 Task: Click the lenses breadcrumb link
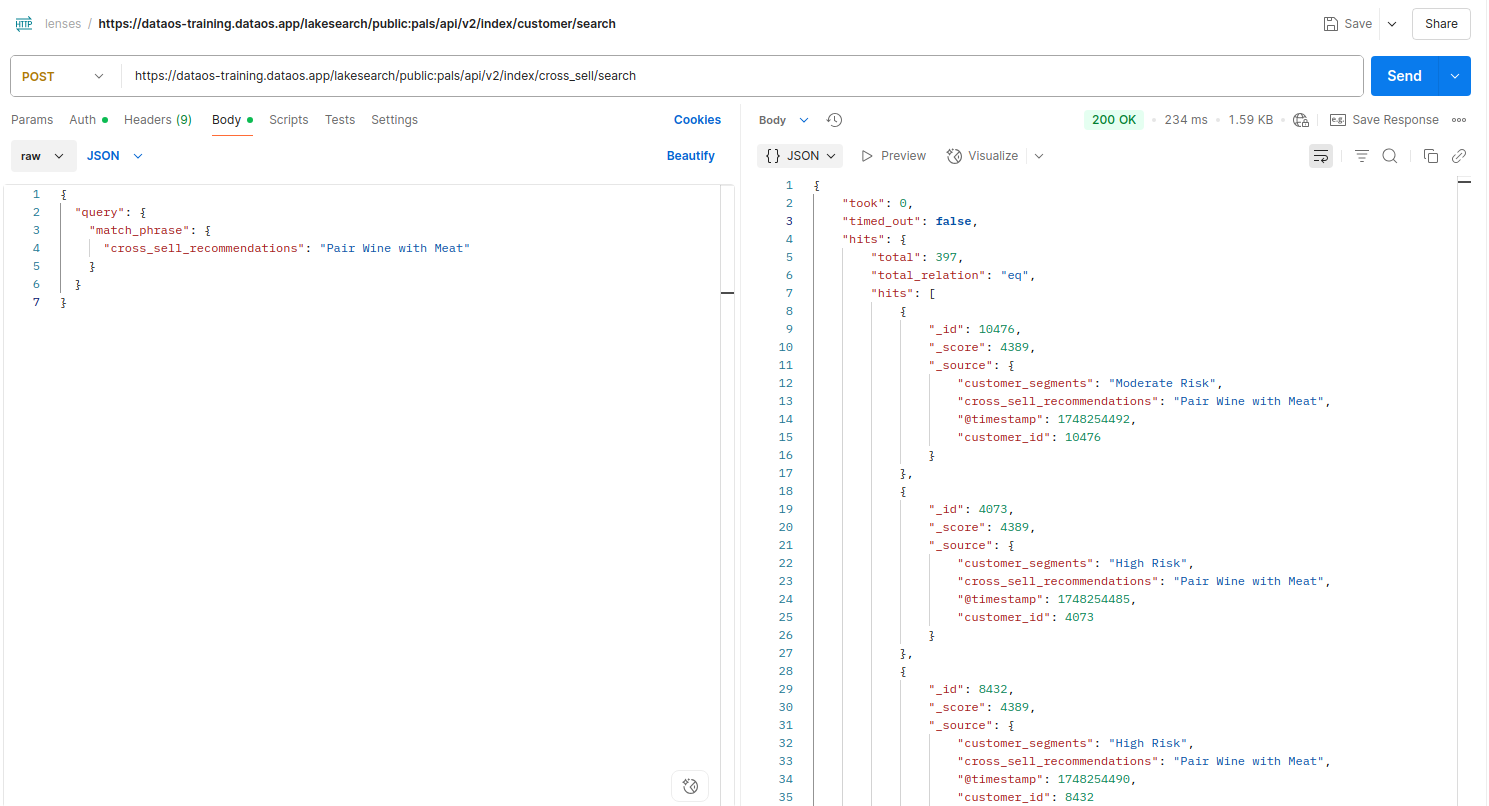pos(63,23)
